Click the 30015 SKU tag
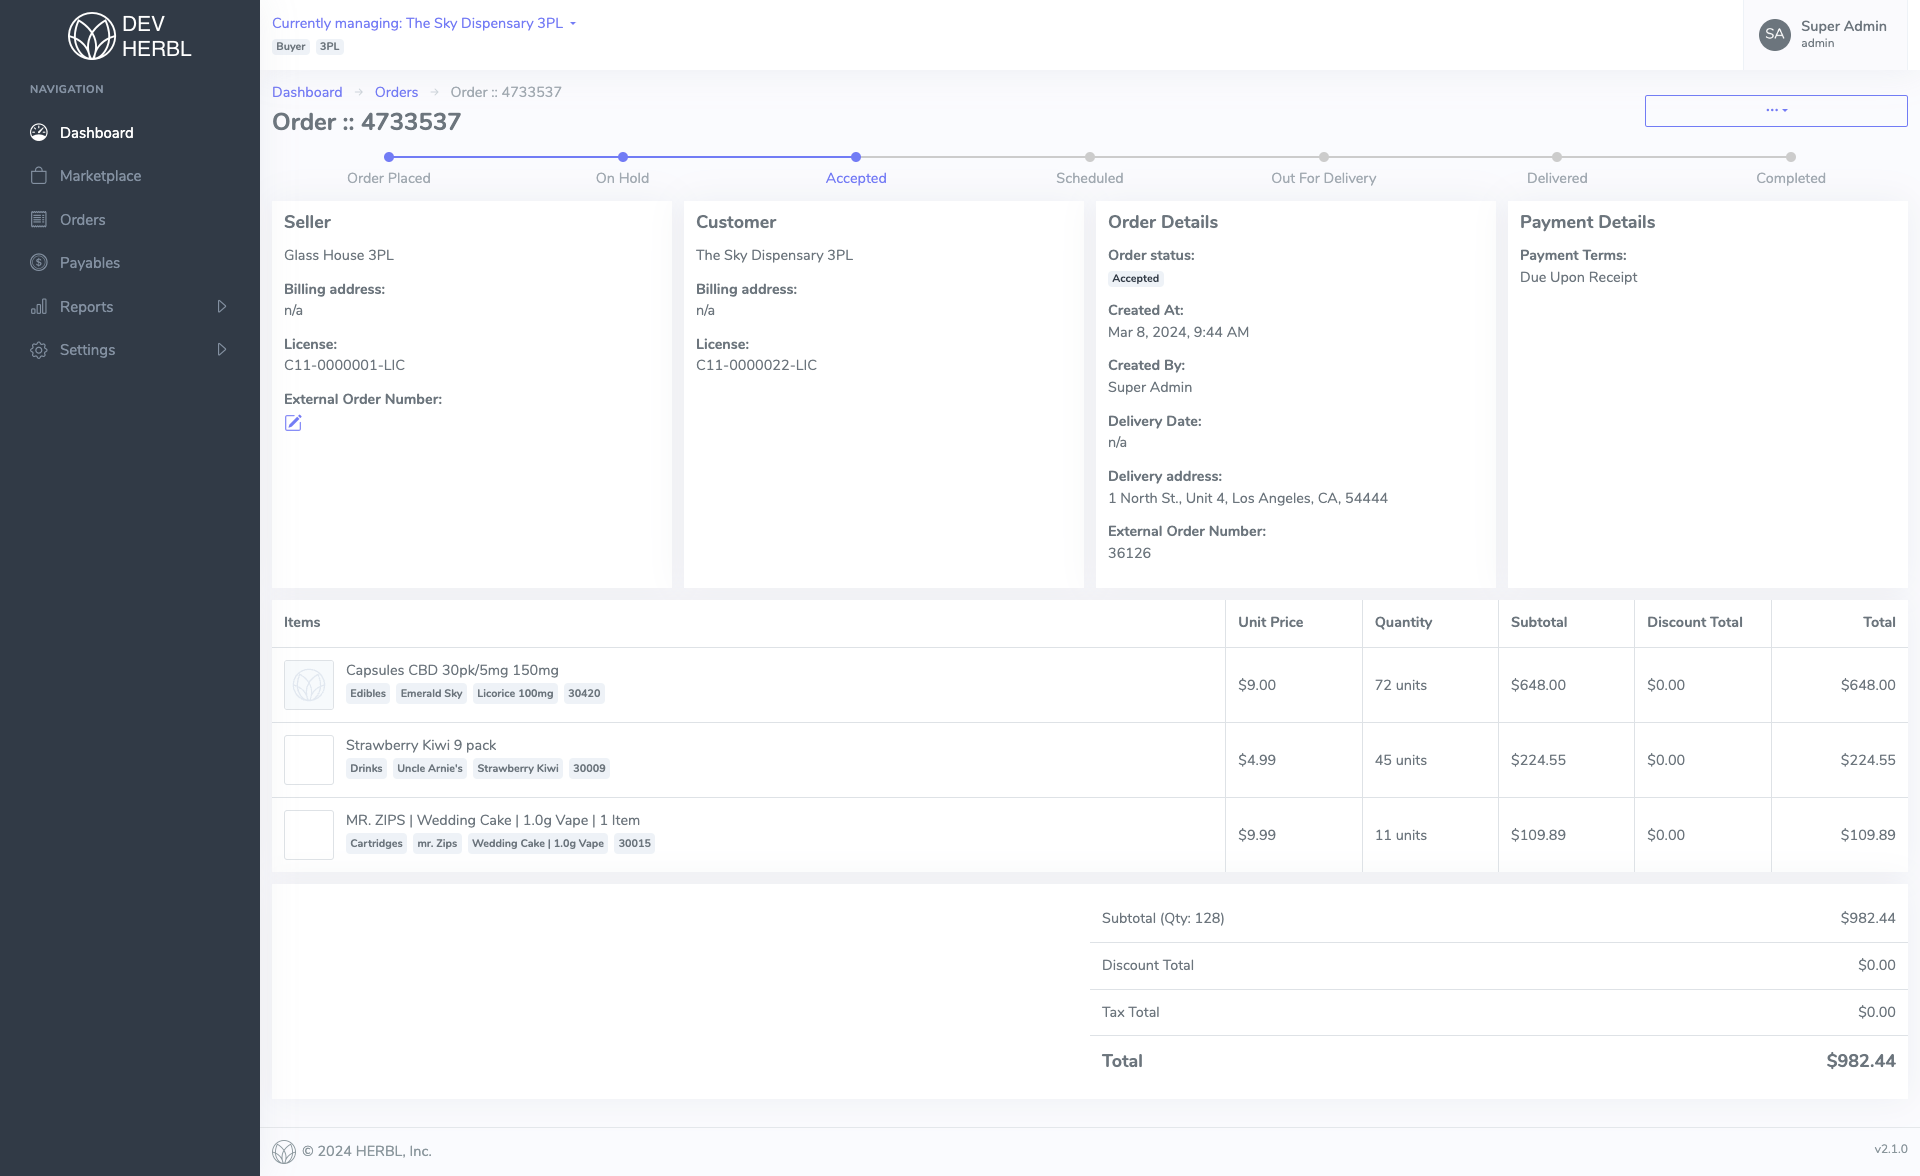Viewport: 1920px width, 1176px height. [x=634, y=844]
